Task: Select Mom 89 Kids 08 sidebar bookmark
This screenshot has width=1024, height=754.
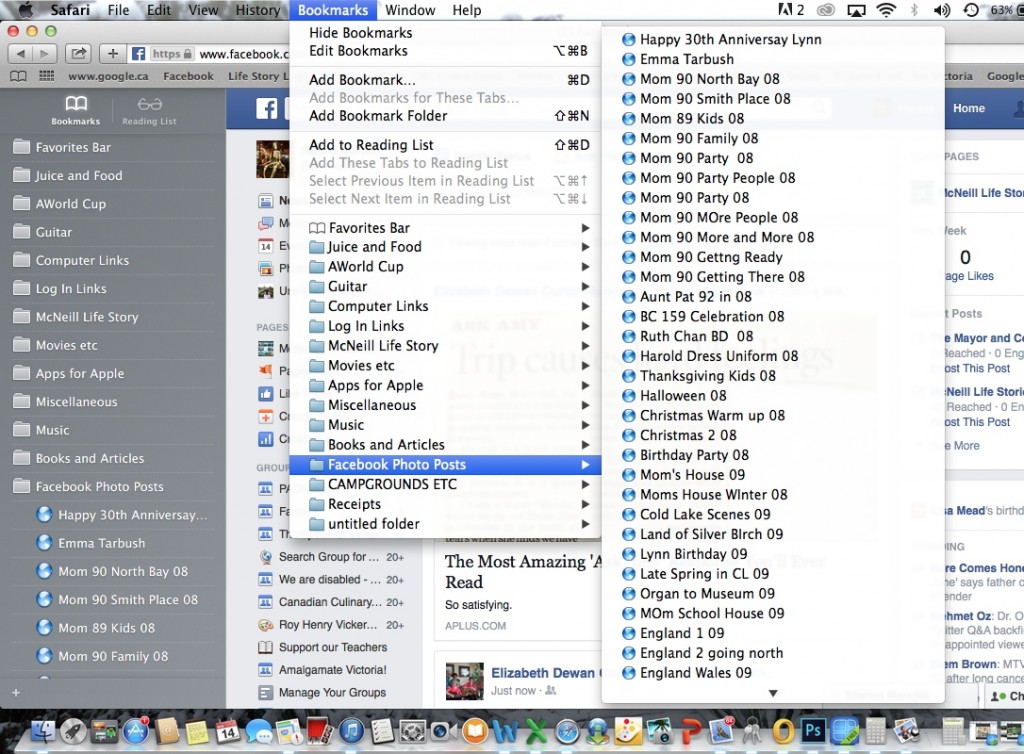Action: (113, 628)
